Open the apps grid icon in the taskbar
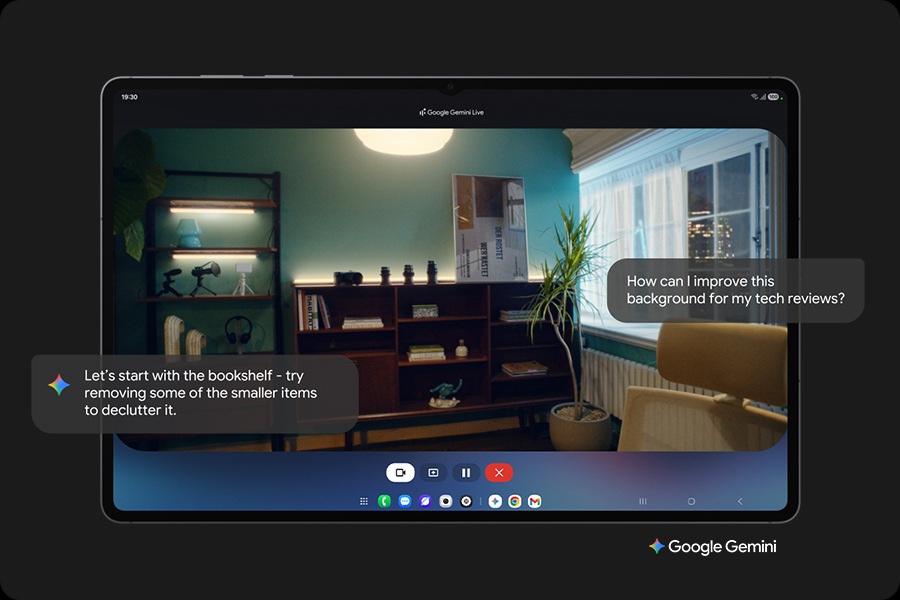This screenshot has height=600, width=900. [364, 501]
